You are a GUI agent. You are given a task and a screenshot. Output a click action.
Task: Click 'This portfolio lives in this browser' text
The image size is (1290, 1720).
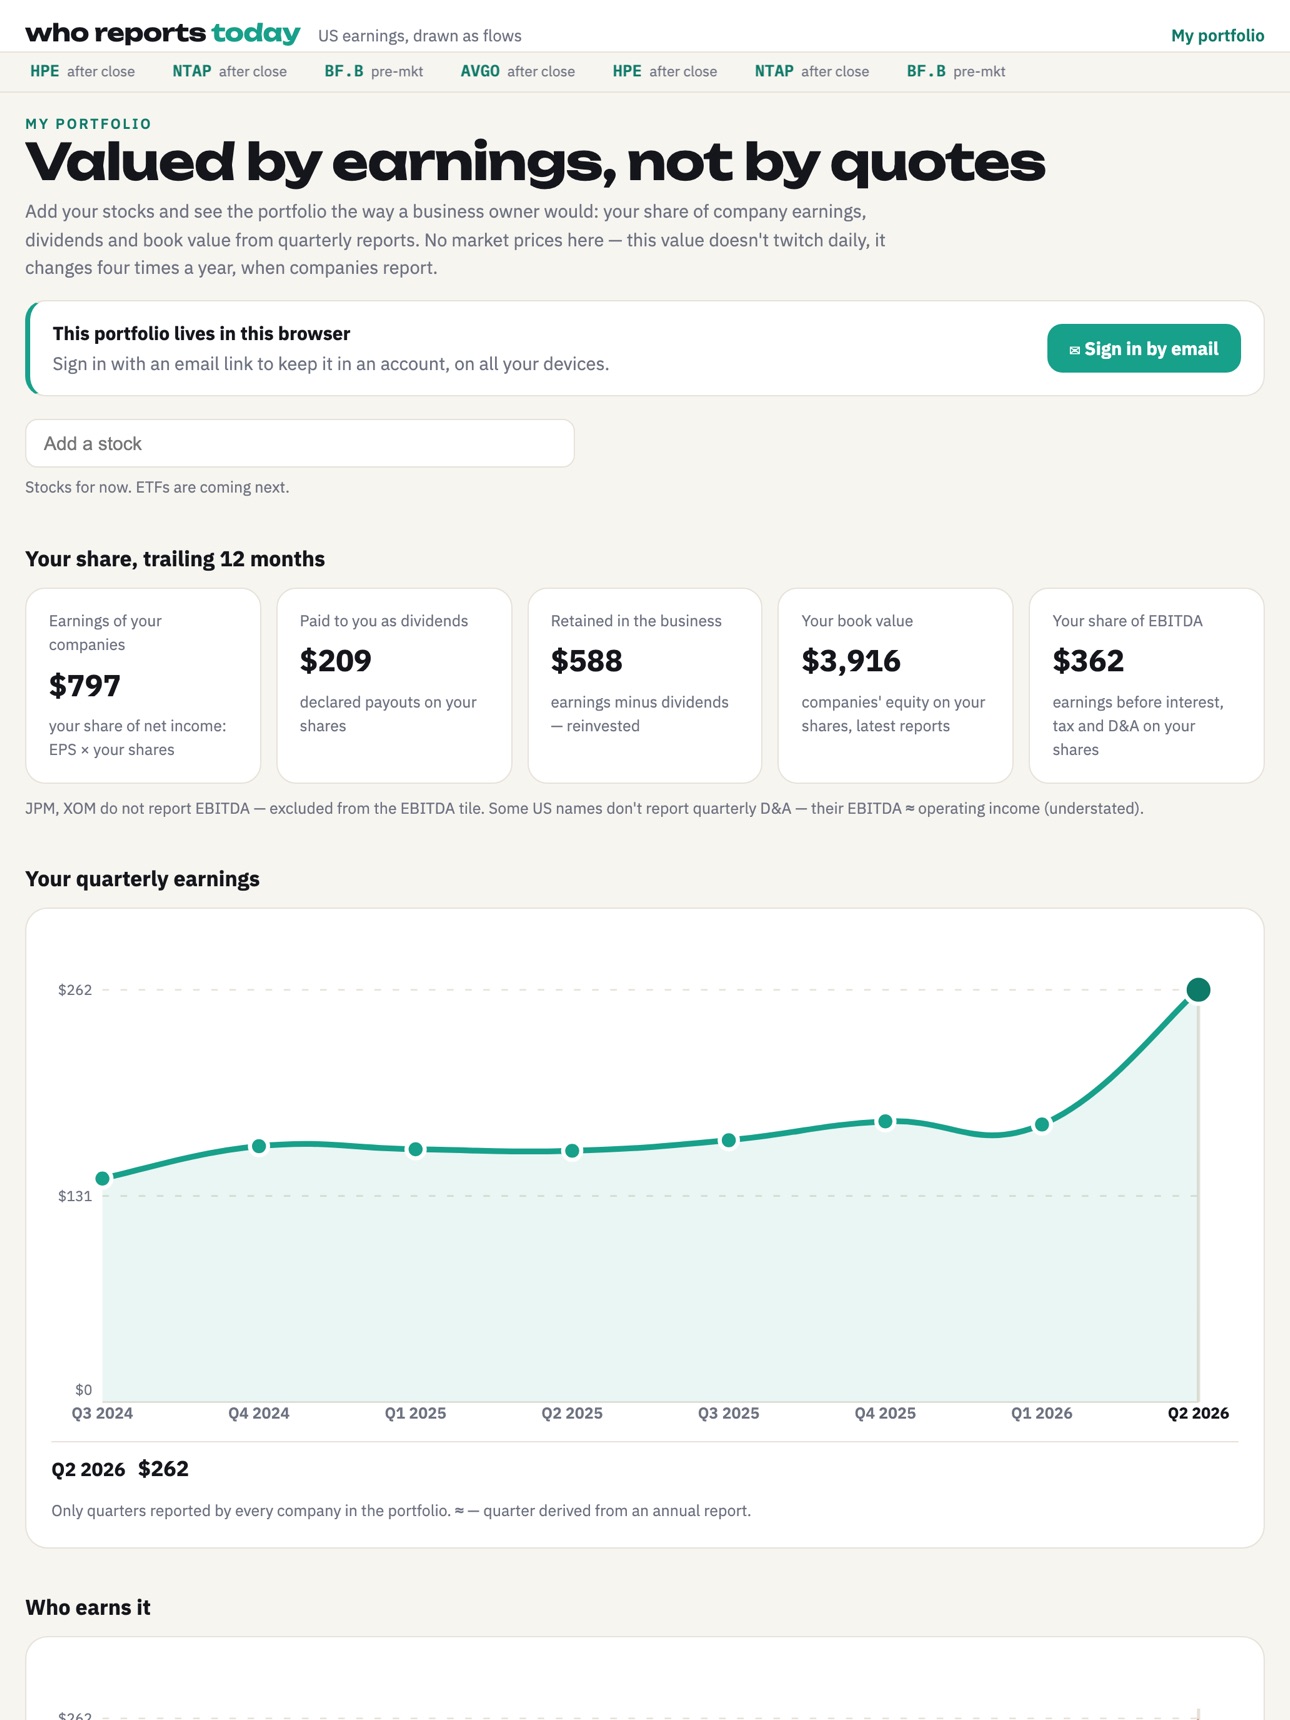(201, 334)
